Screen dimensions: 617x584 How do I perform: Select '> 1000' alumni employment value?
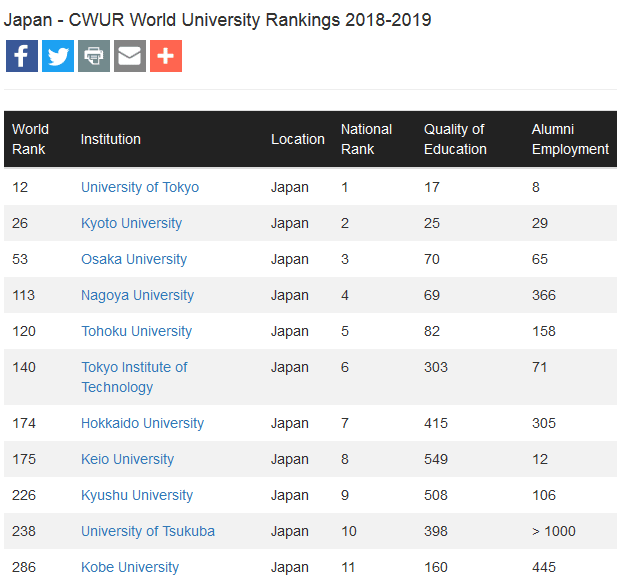click(554, 531)
